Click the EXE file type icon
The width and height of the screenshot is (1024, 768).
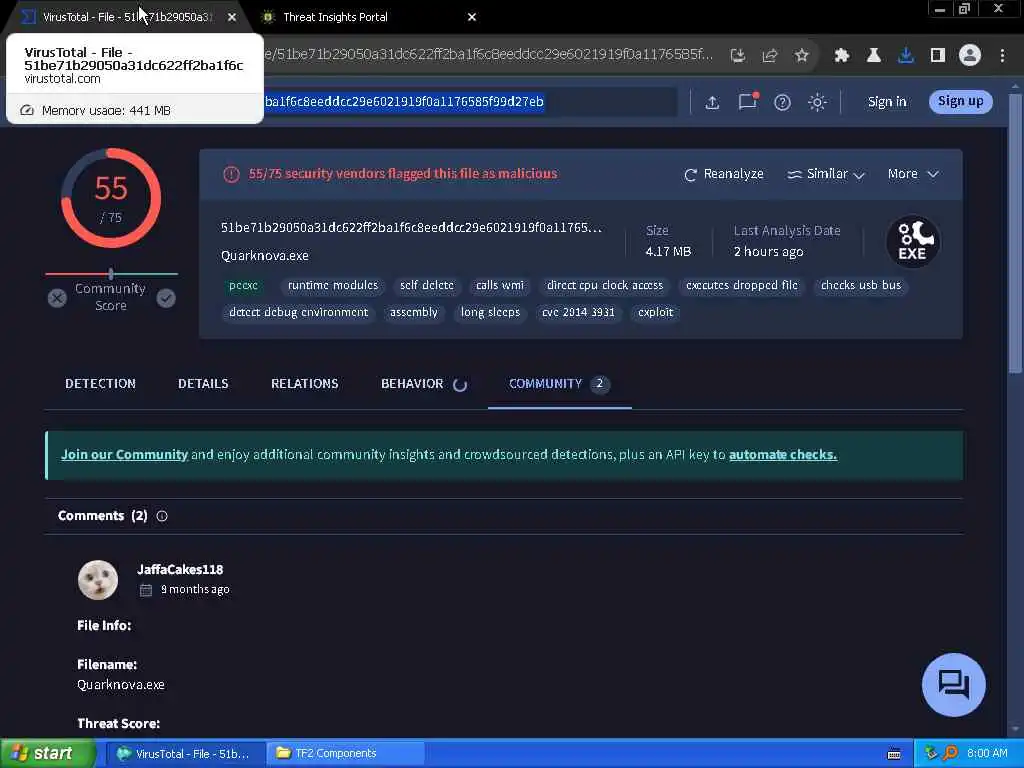point(913,242)
